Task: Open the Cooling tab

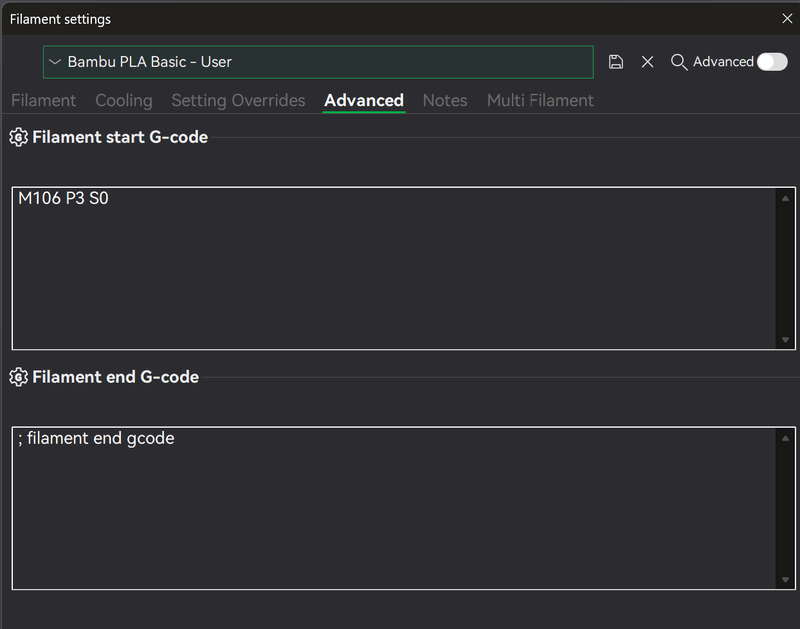Action: [124, 100]
